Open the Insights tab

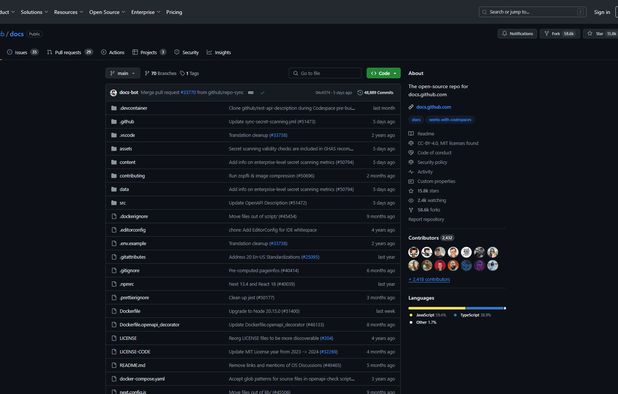pyautogui.click(x=219, y=52)
